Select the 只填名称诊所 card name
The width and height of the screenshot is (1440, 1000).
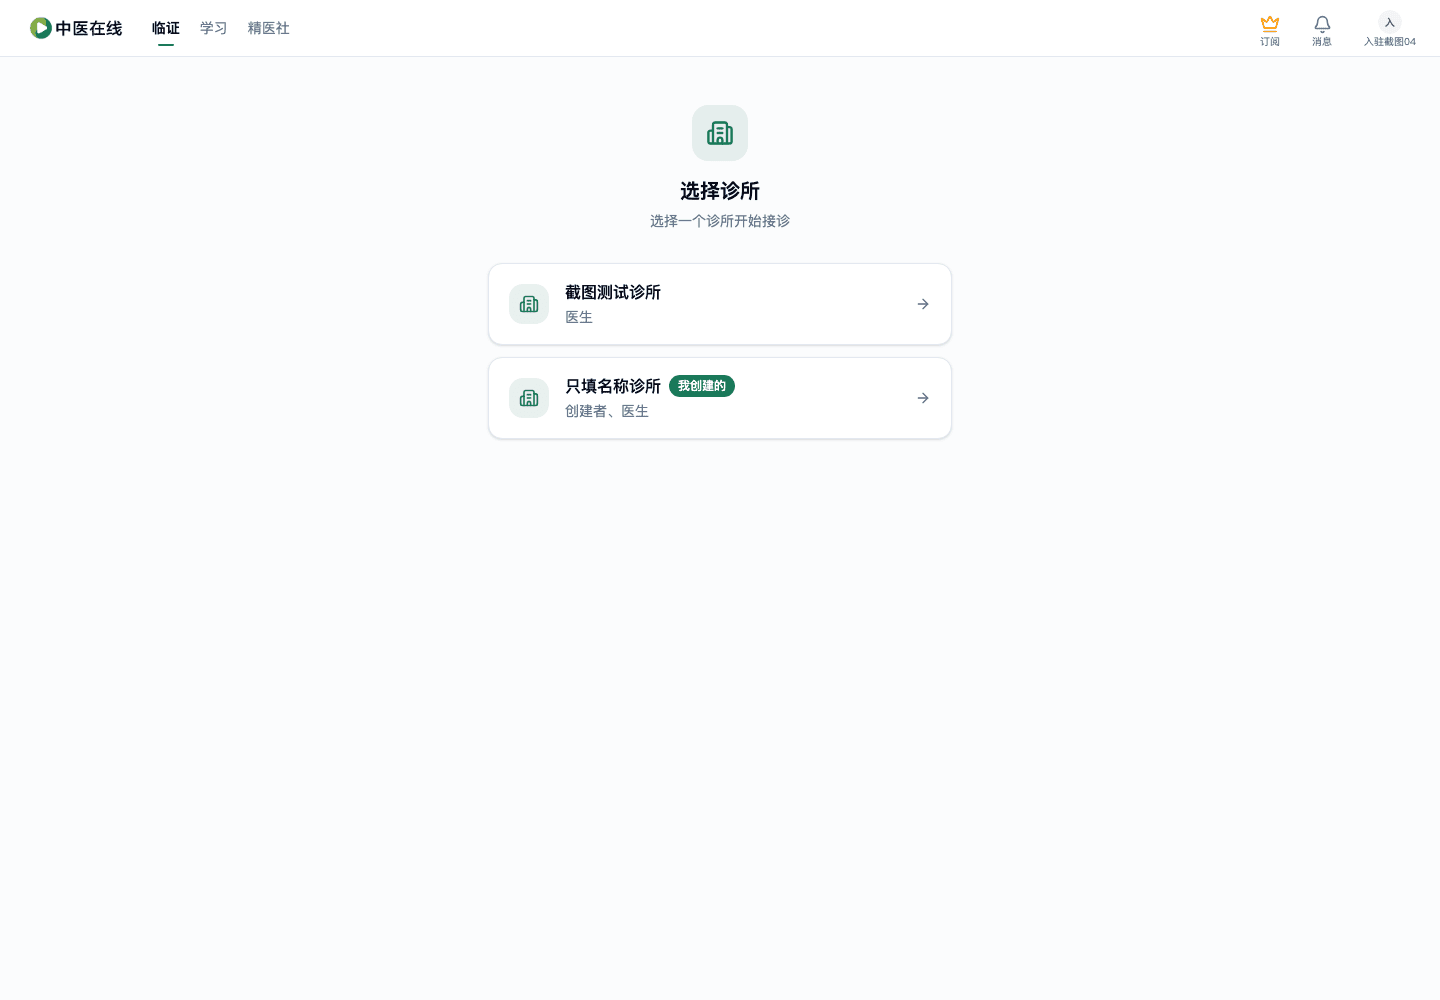click(613, 386)
